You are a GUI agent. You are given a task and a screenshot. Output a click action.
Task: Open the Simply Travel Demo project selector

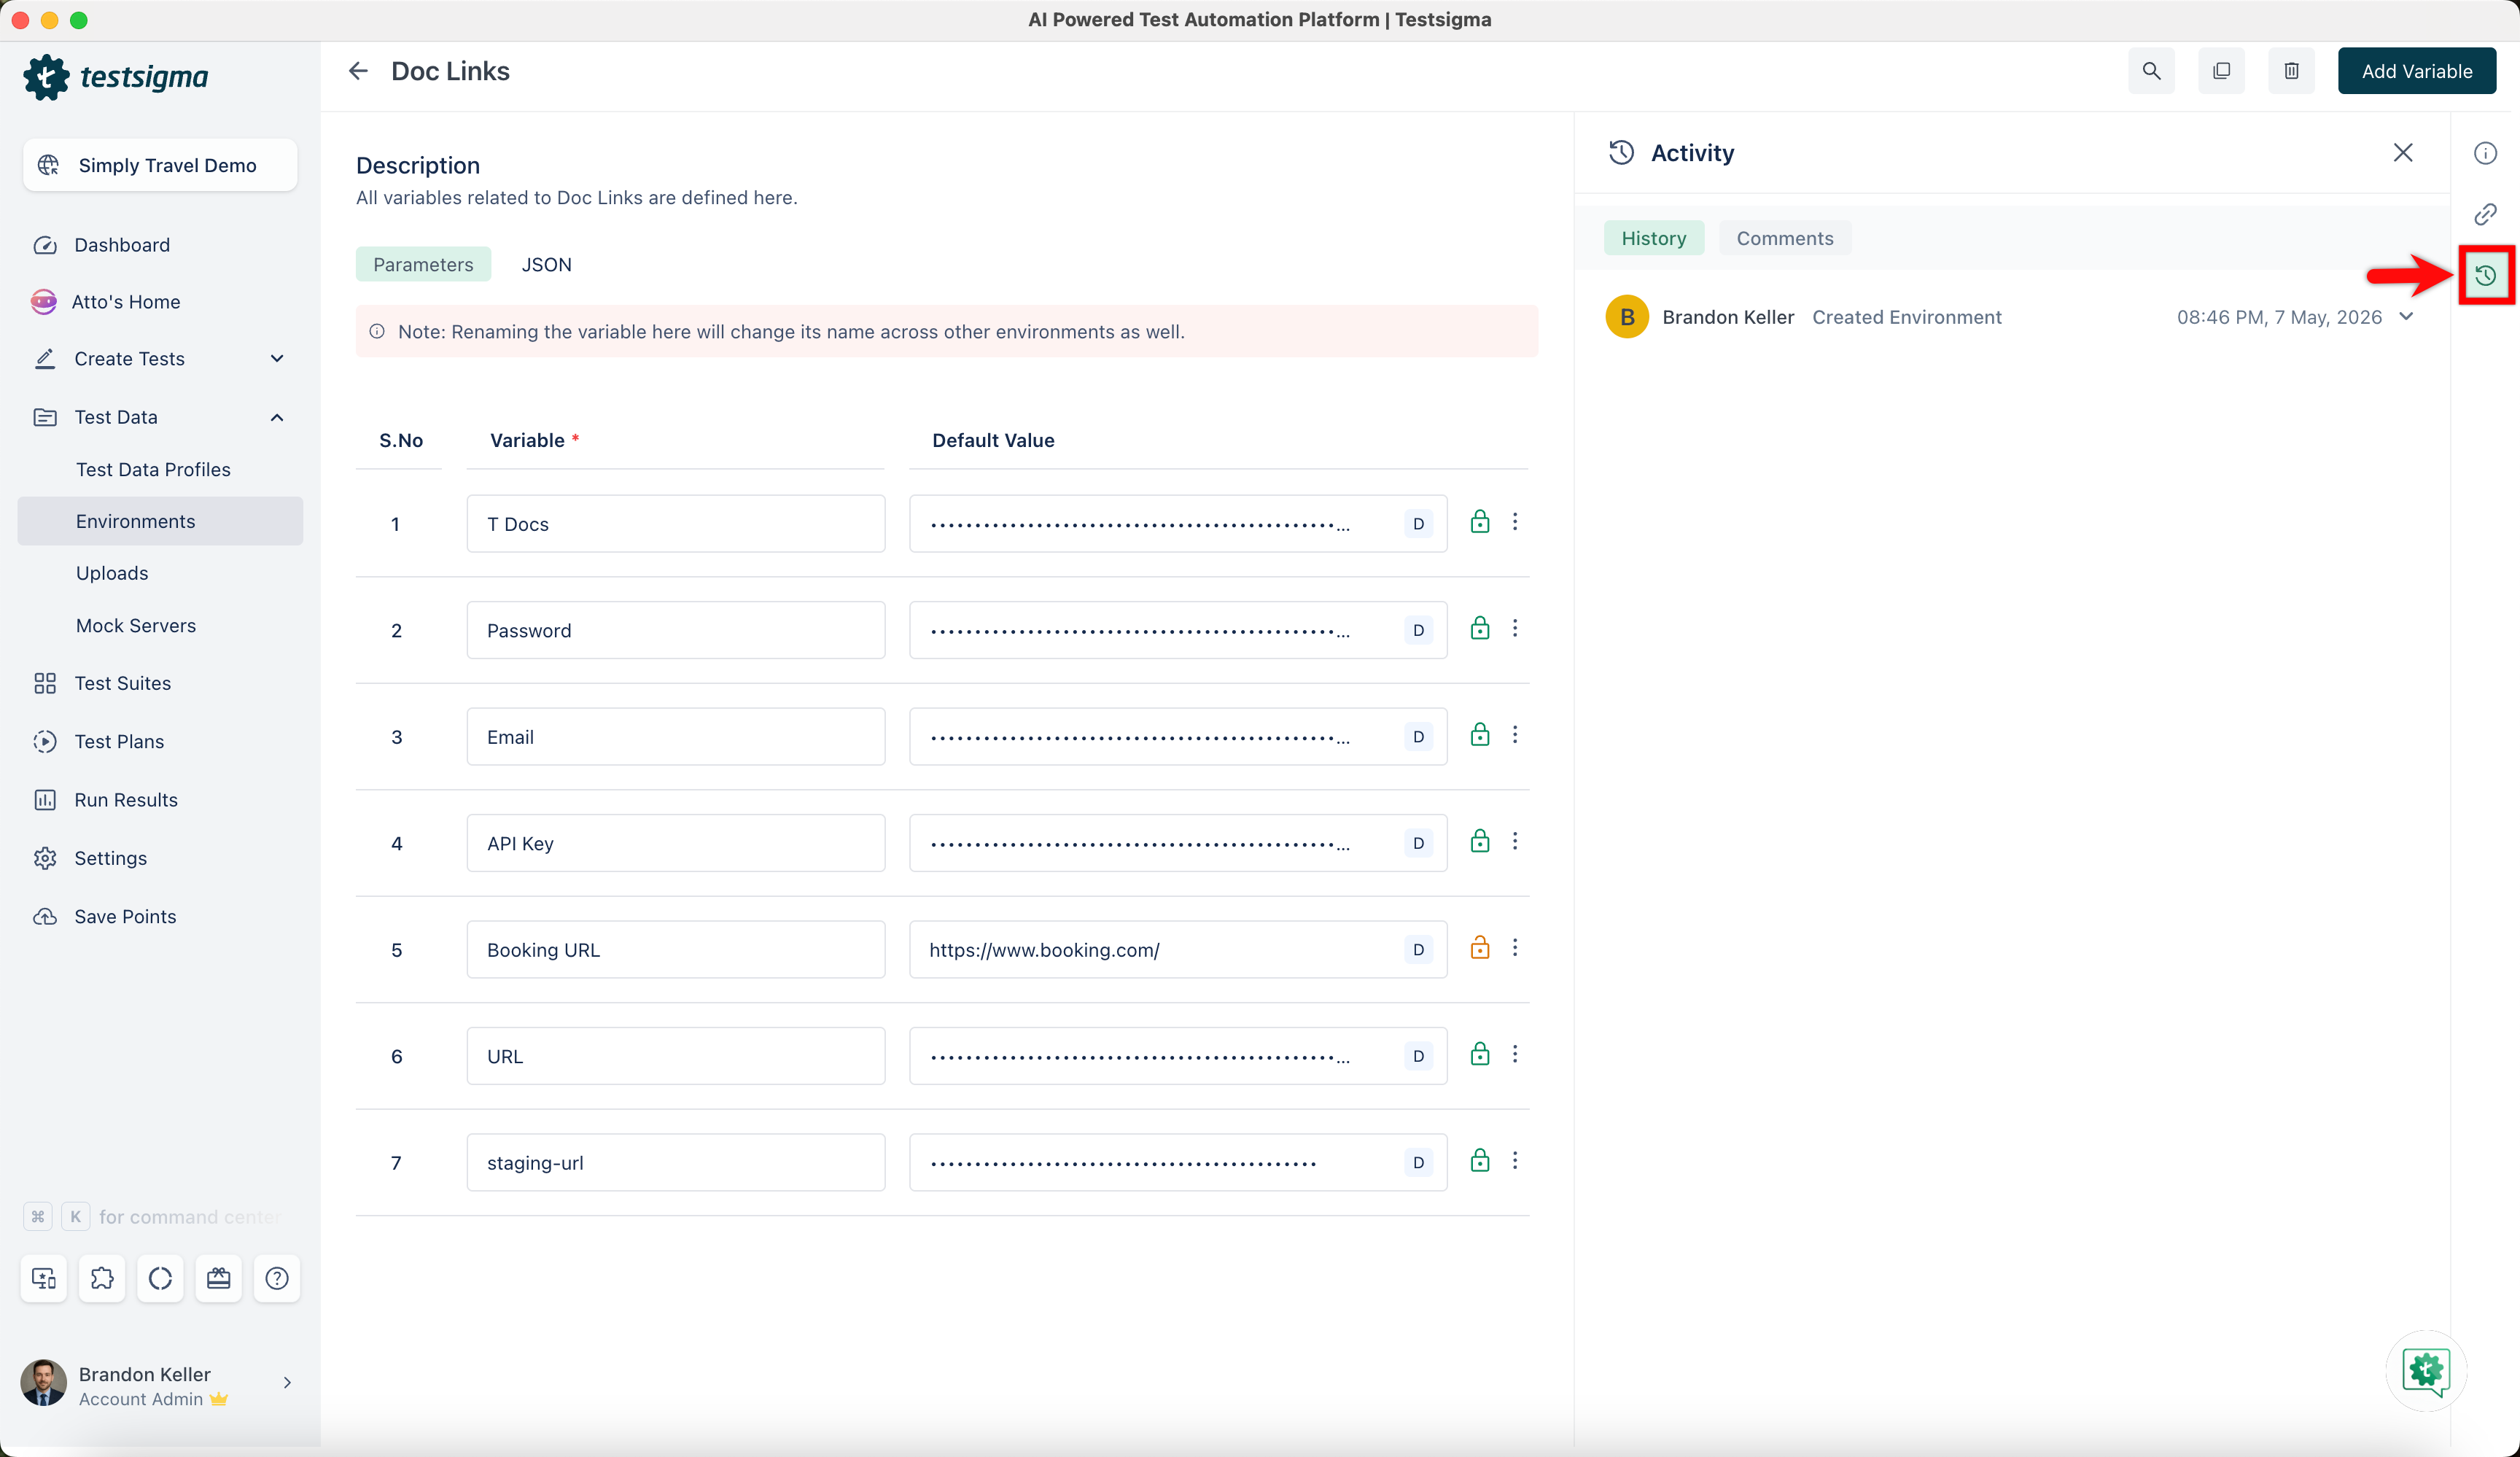click(160, 165)
